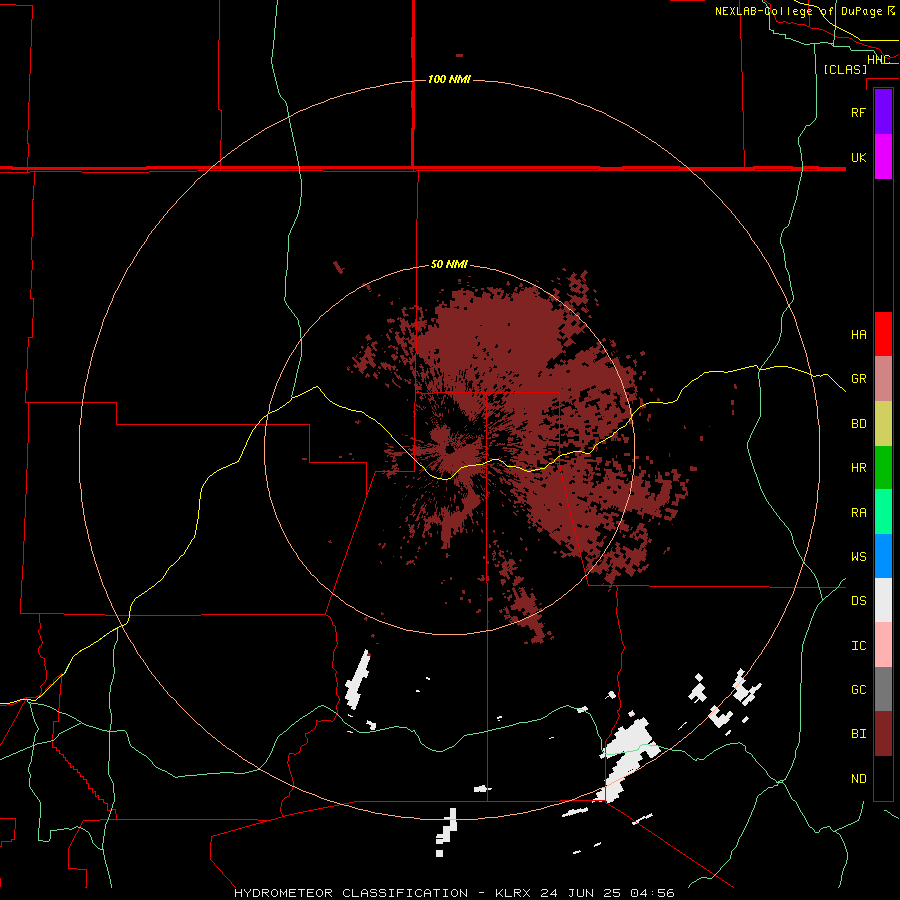Click the "[CLAS]" label above legend
This screenshot has width=900, height=900.
point(845,69)
